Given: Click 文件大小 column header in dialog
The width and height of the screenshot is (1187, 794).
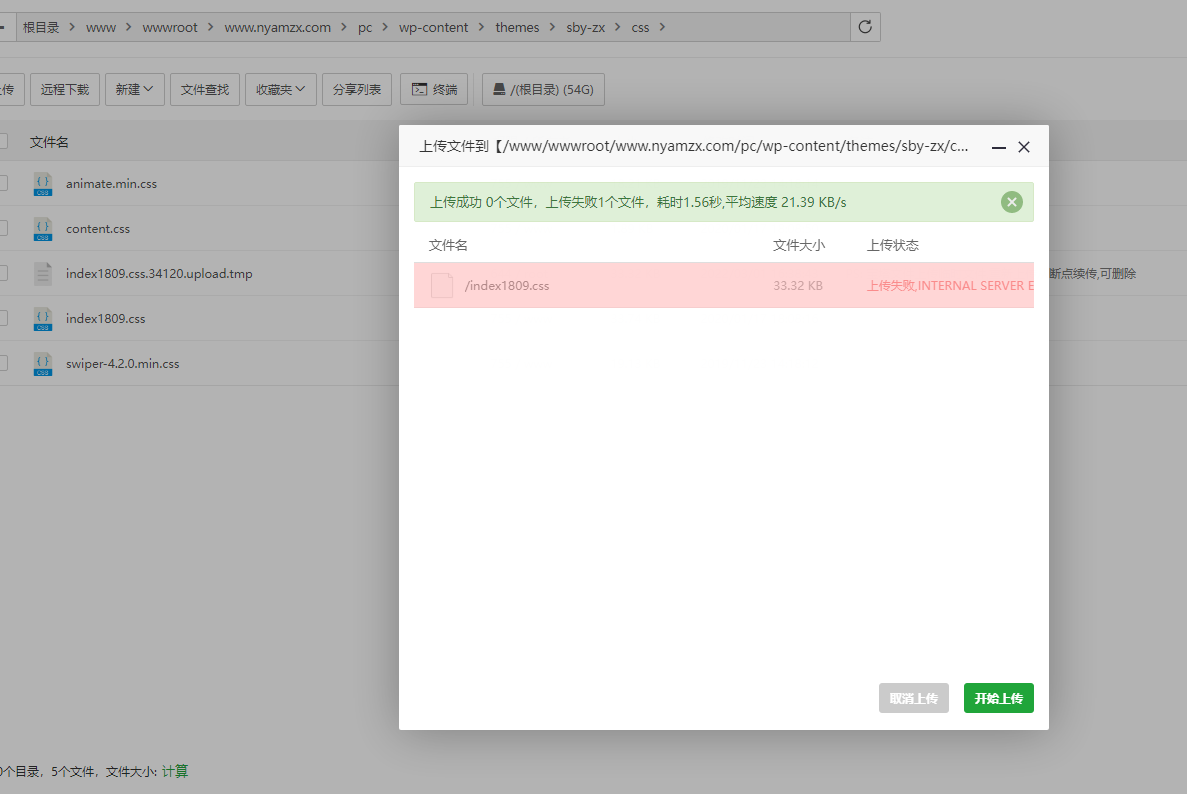Looking at the screenshot, I should pyautogui.click(x=799, y=245).
